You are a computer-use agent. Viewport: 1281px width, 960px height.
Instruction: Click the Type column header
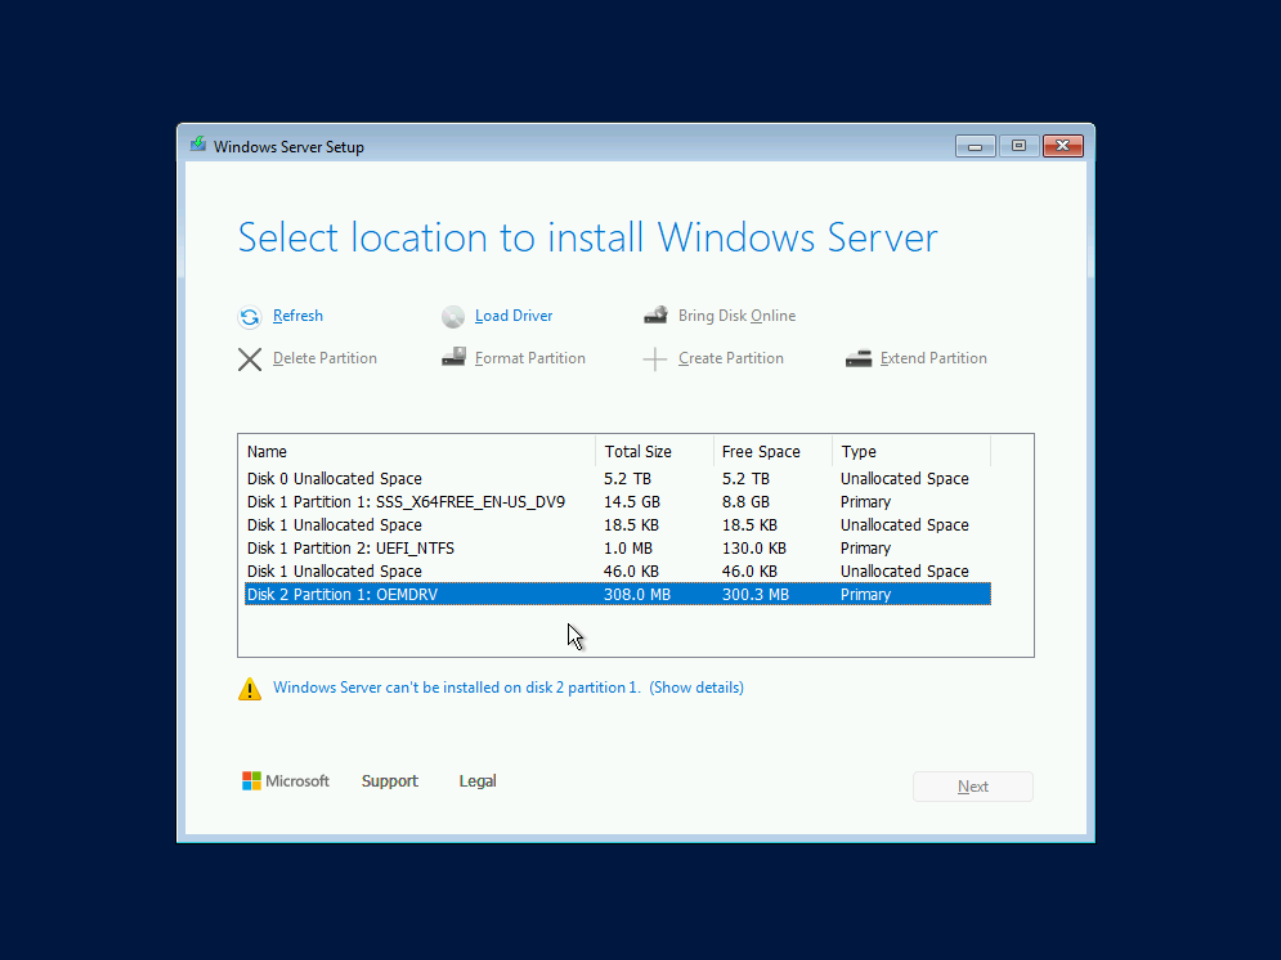click(x=912, y=452)
